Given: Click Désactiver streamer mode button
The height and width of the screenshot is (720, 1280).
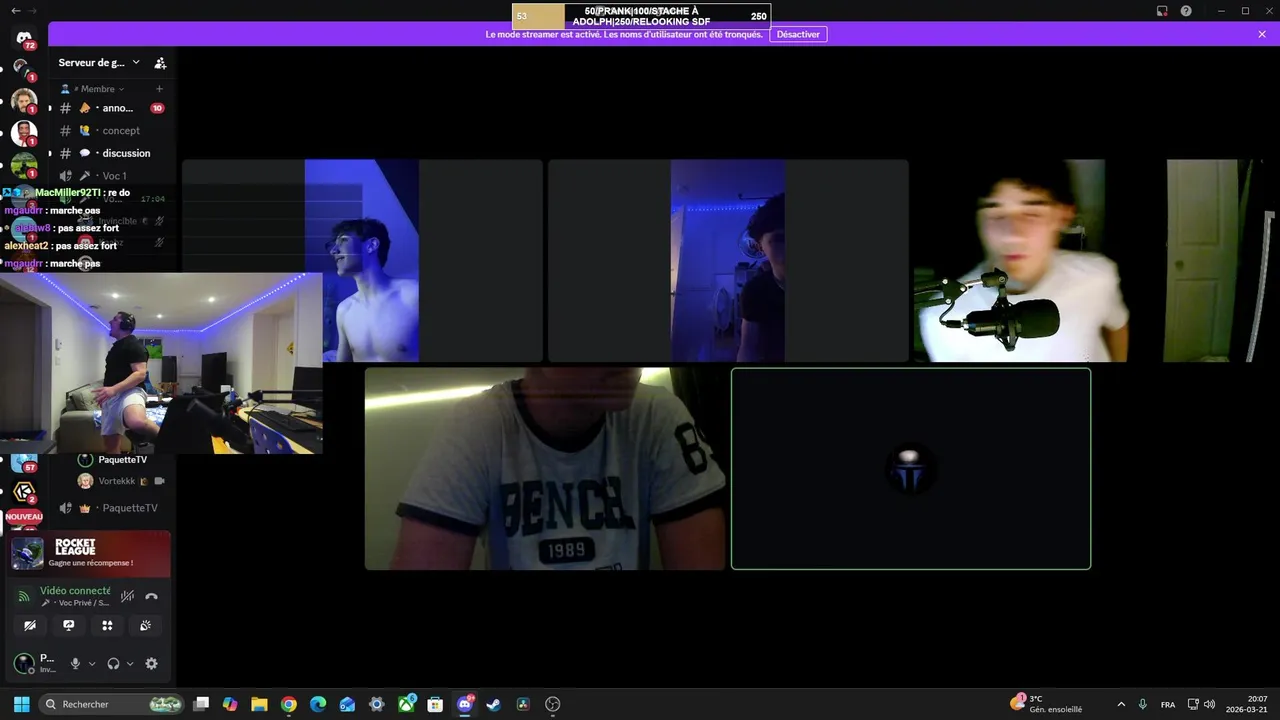Looking at the screenshot, I should [x=798, y=34].
